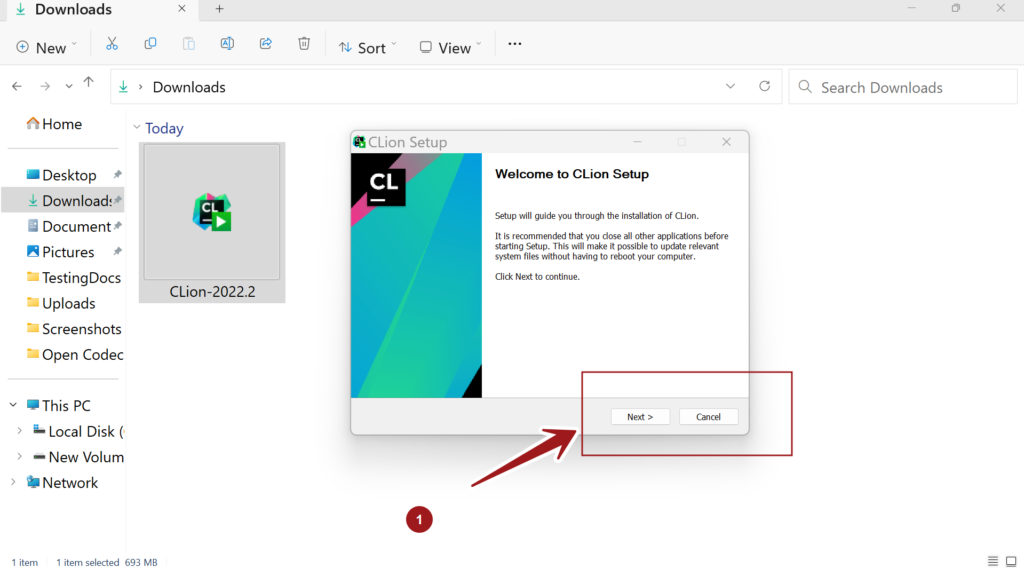Image resolution: width=1024 pixels, height=568 pixels.
Task: Expand the address bar history dropdown
Action: [x=731, y=87]
